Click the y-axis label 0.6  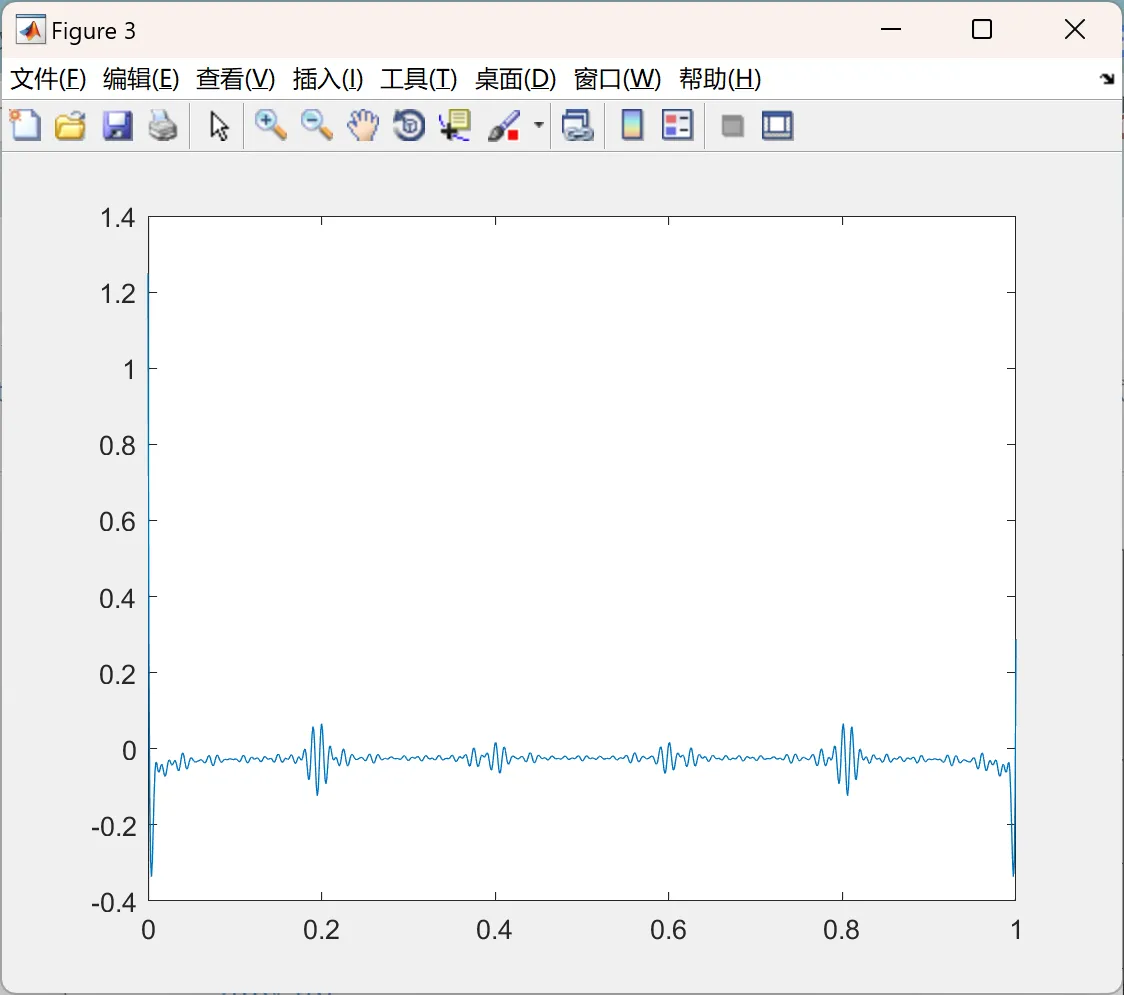(x=118, y=522)
